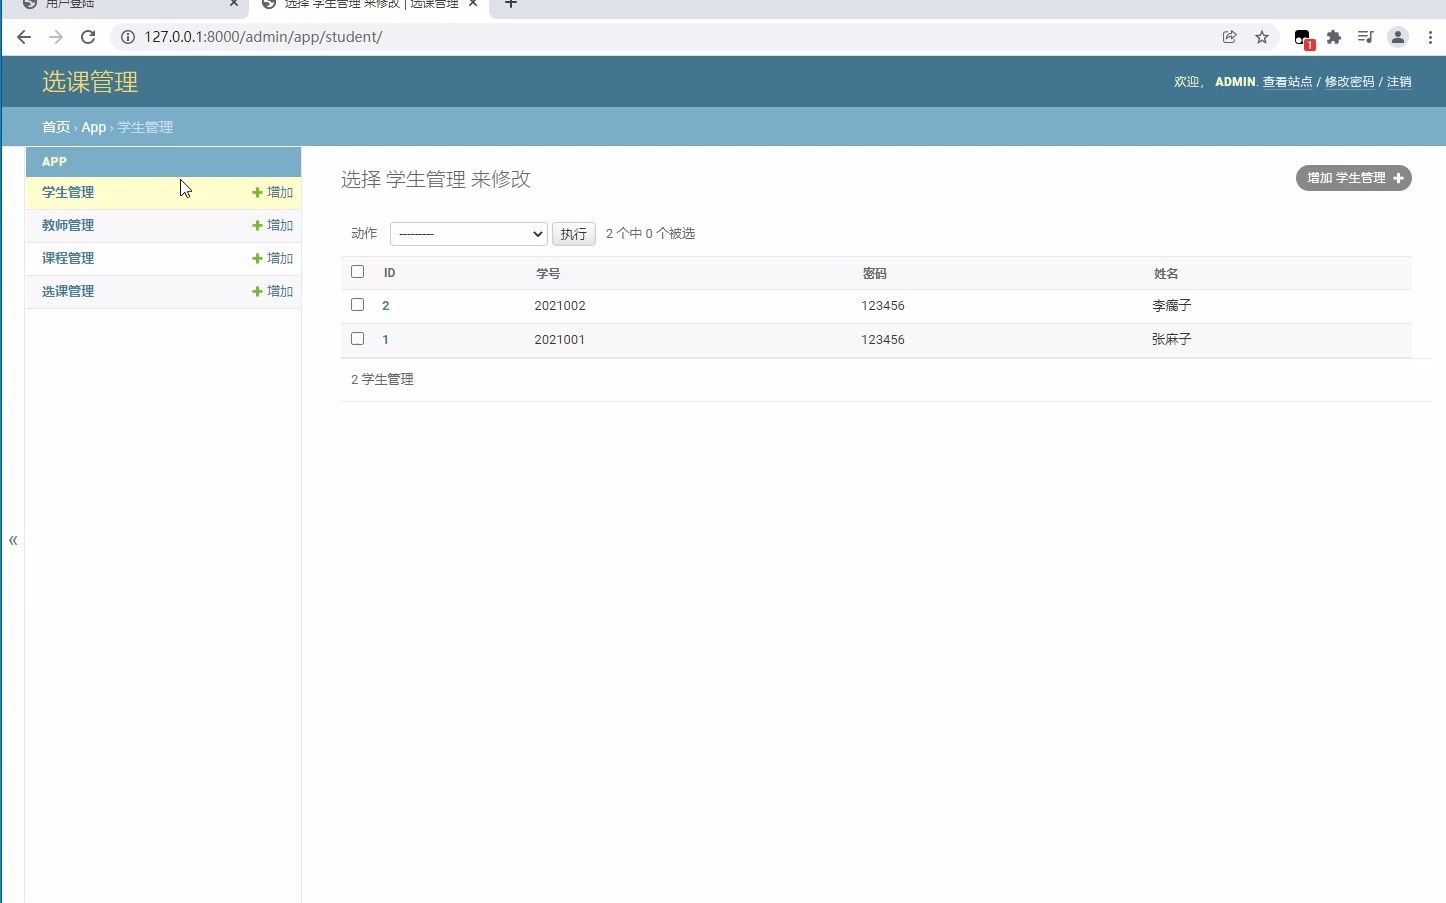Click 增加 next to 选课管理 in sidebar
This screenshot has width=1446, height=903.
(x=272, y=291)
